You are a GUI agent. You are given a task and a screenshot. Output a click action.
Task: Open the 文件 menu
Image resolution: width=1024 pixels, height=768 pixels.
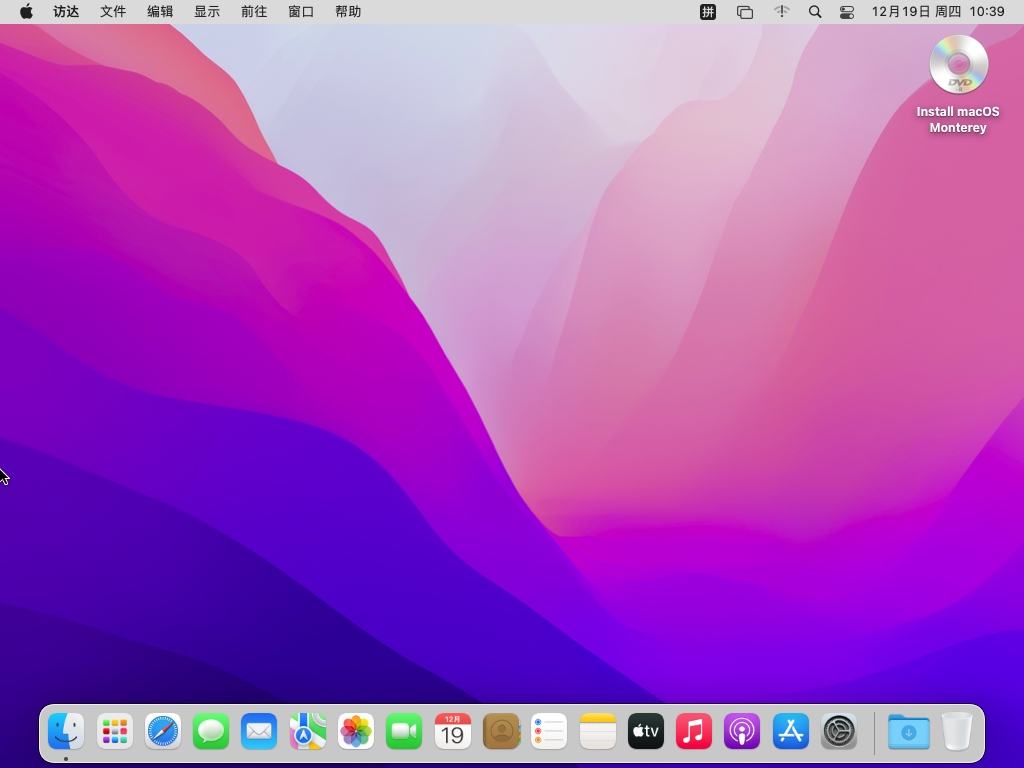click(113, 12)
